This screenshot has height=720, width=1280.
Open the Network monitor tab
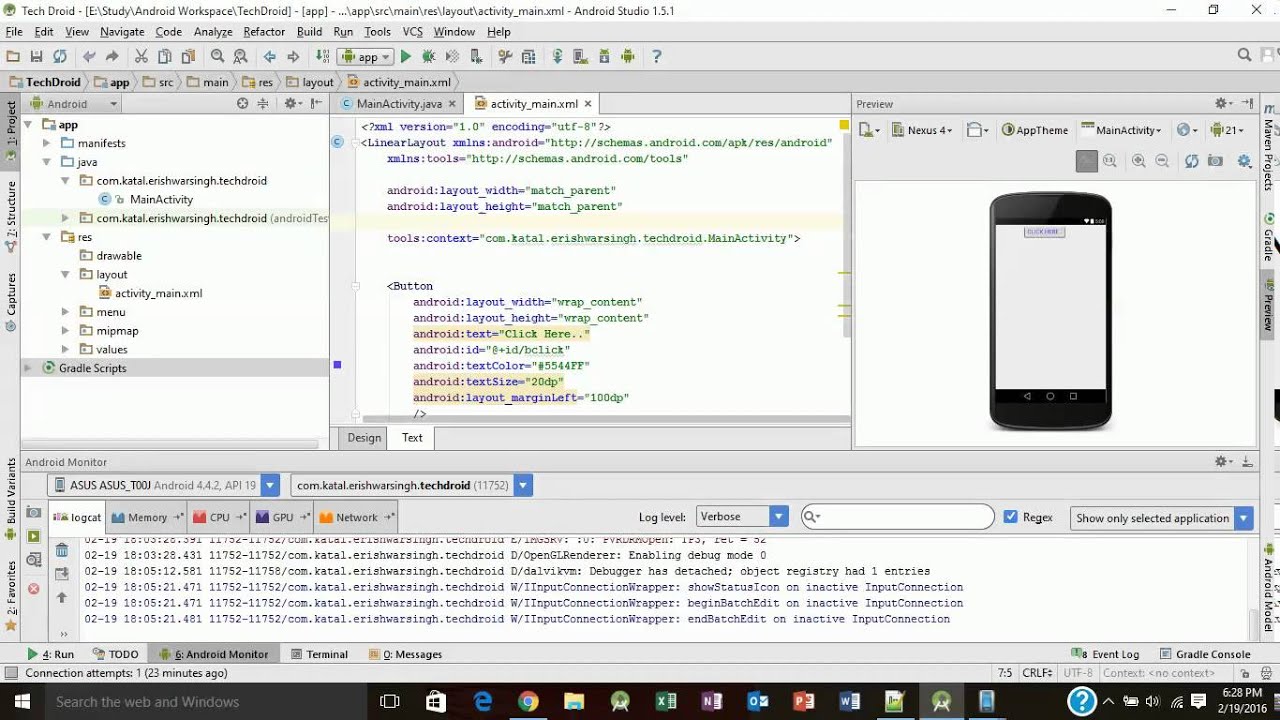tap(357, 517)
